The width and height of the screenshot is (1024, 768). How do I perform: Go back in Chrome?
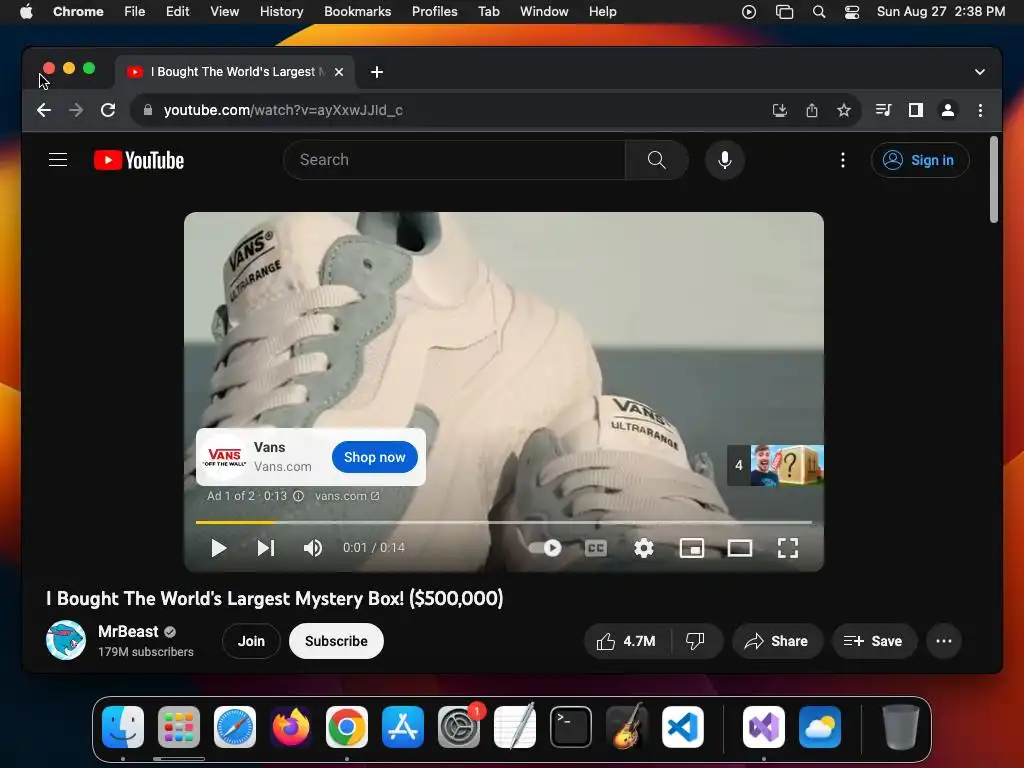coord(44,110)
